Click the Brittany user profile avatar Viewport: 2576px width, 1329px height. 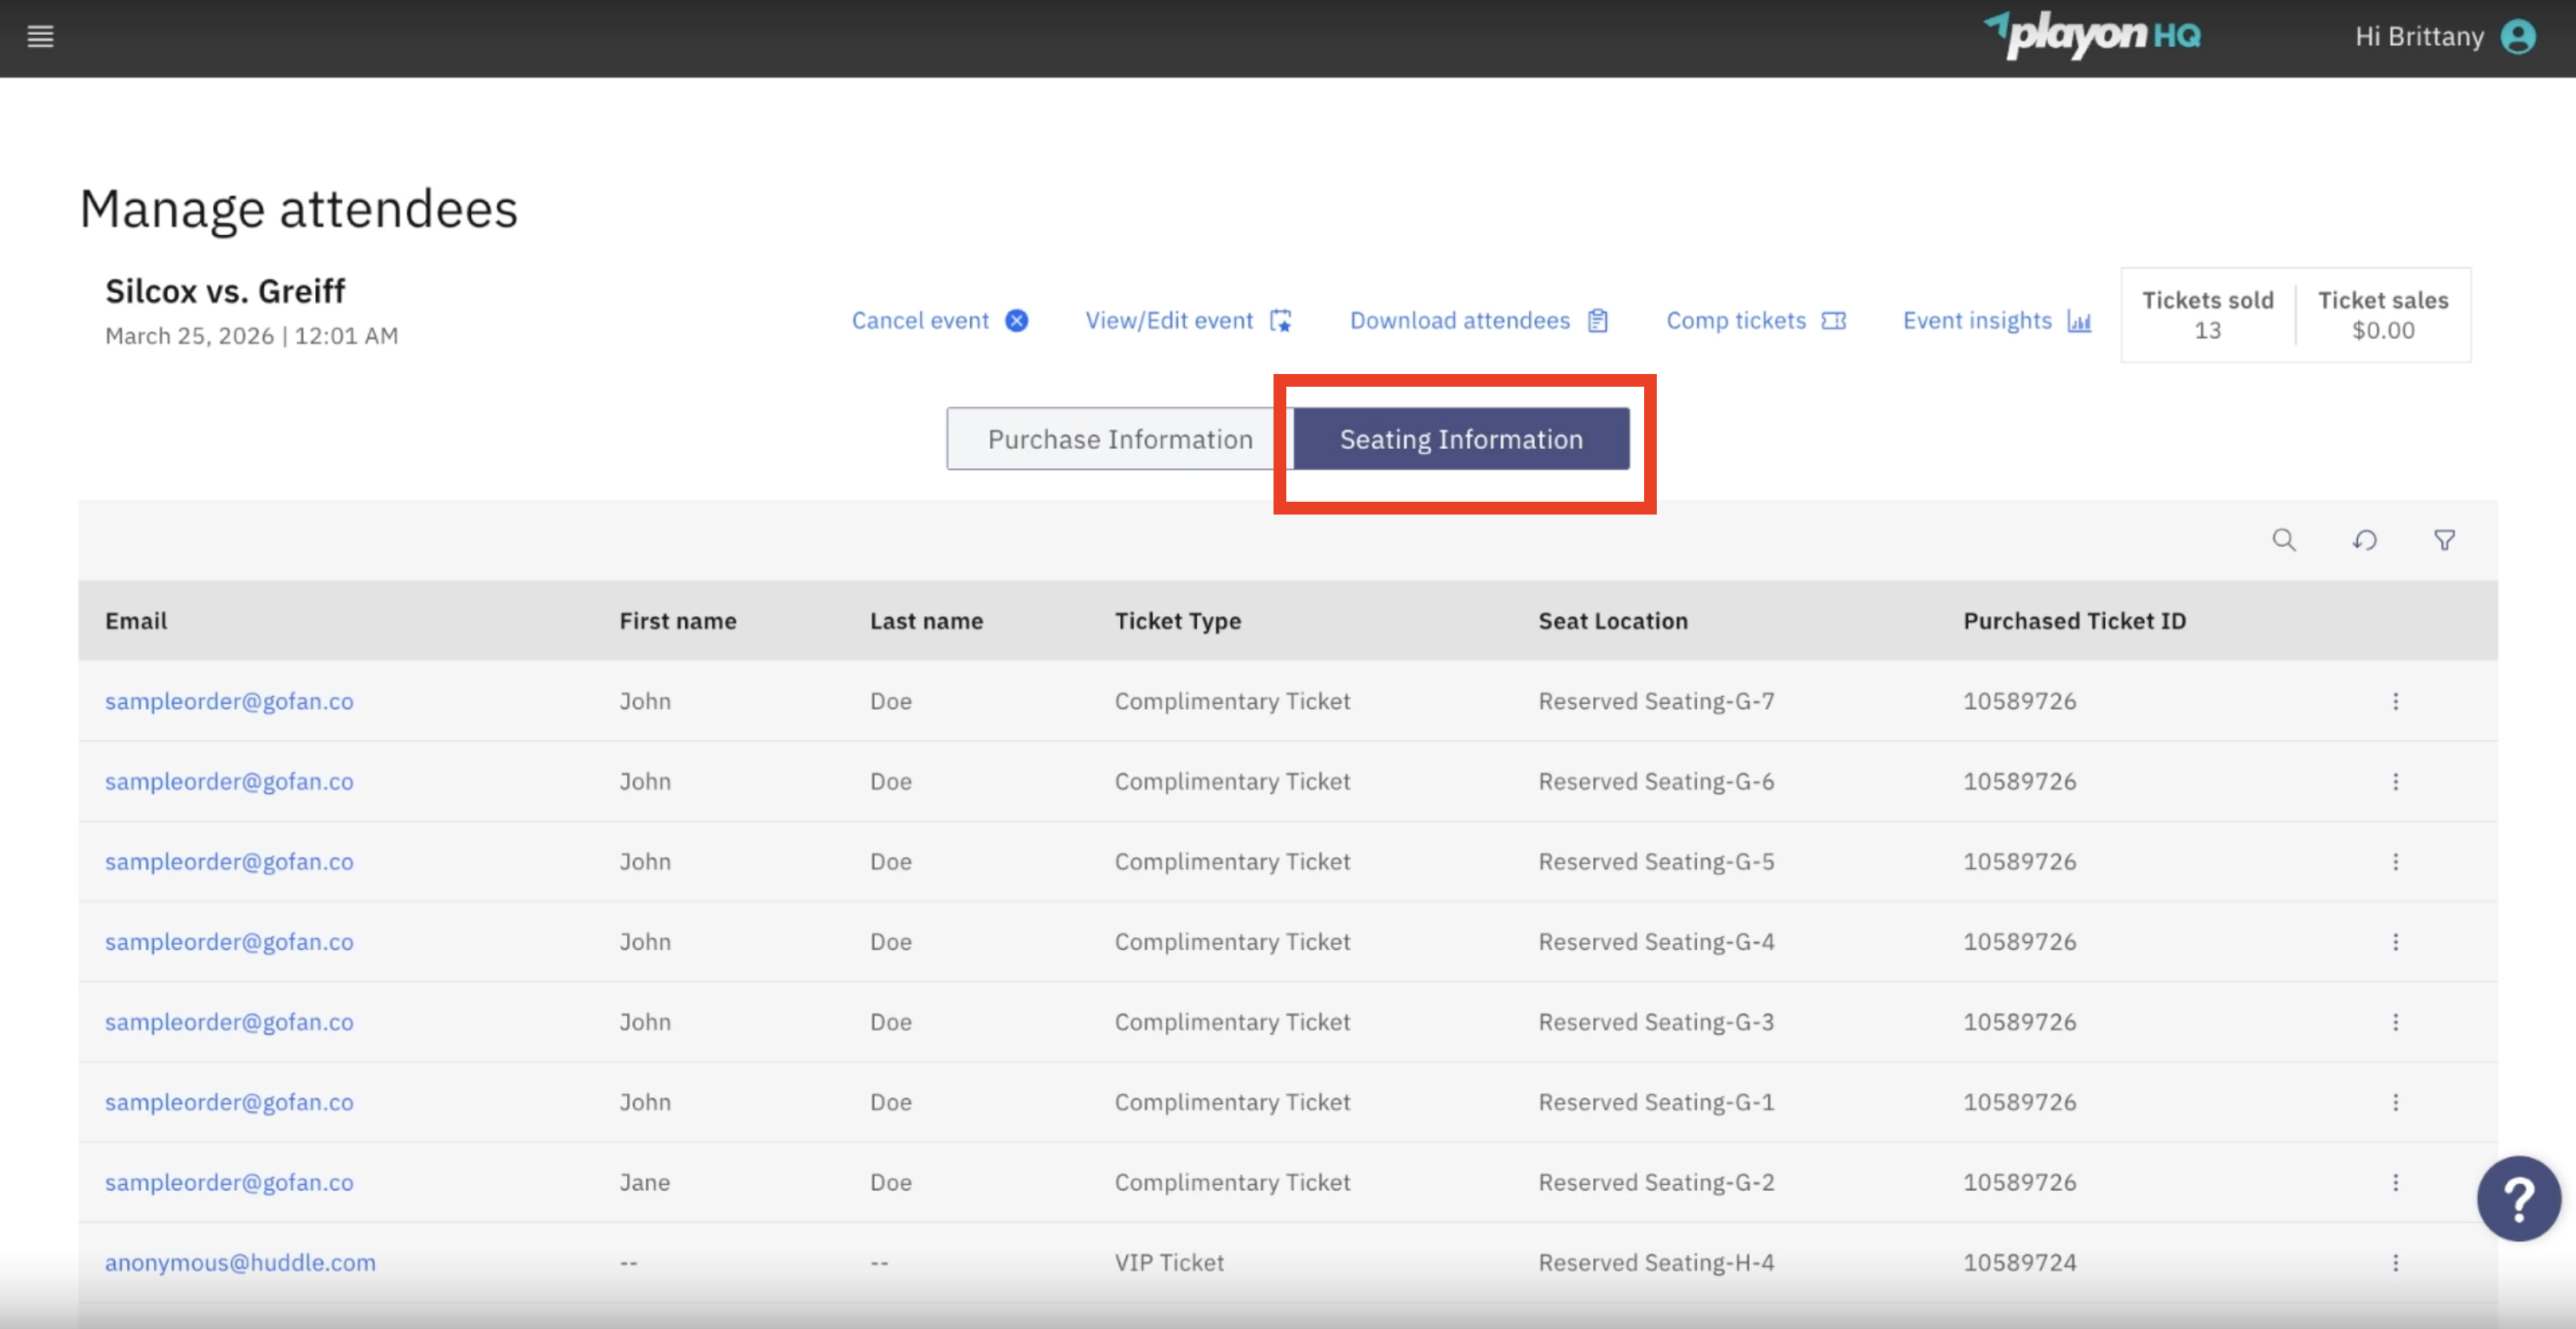(2518, 37)
